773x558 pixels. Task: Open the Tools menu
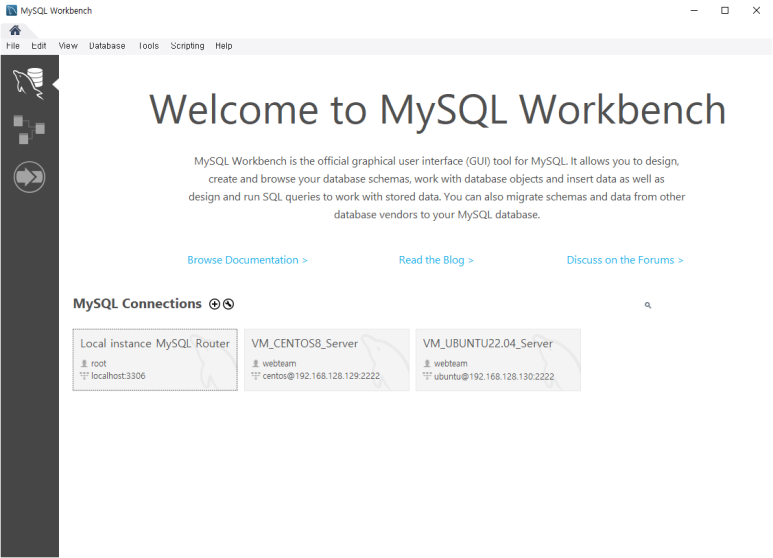coord(148,46)
